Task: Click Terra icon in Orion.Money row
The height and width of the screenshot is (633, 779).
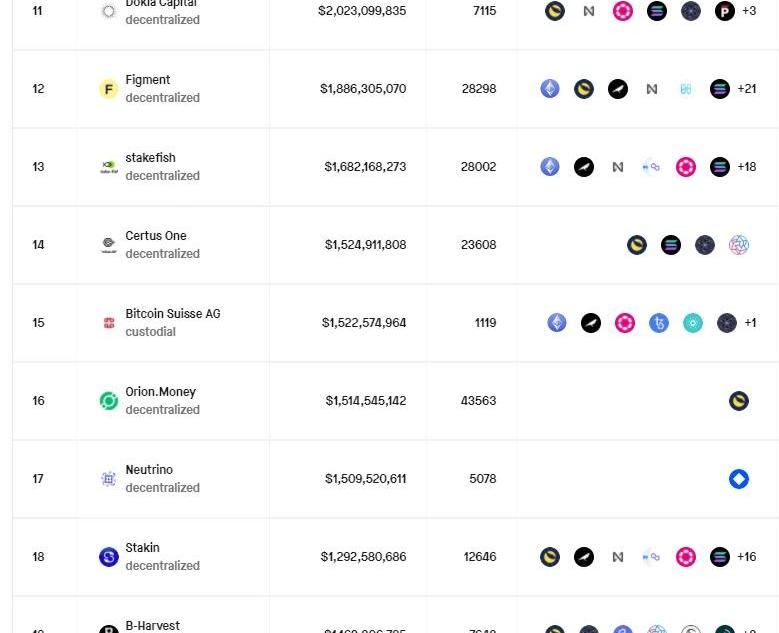Action: pos(739,401)
